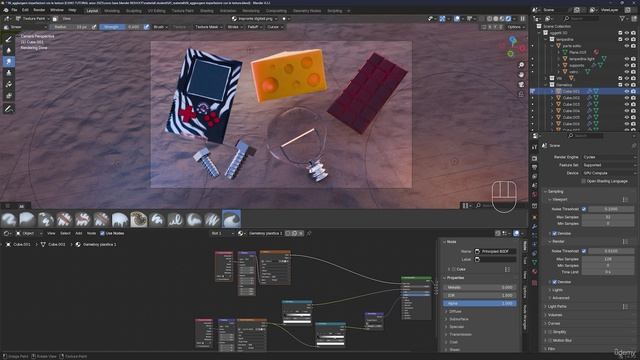Select the Annotate tool in viewport toolbar
This screenshot has width=640, height=360.
(x=9, y=109)
